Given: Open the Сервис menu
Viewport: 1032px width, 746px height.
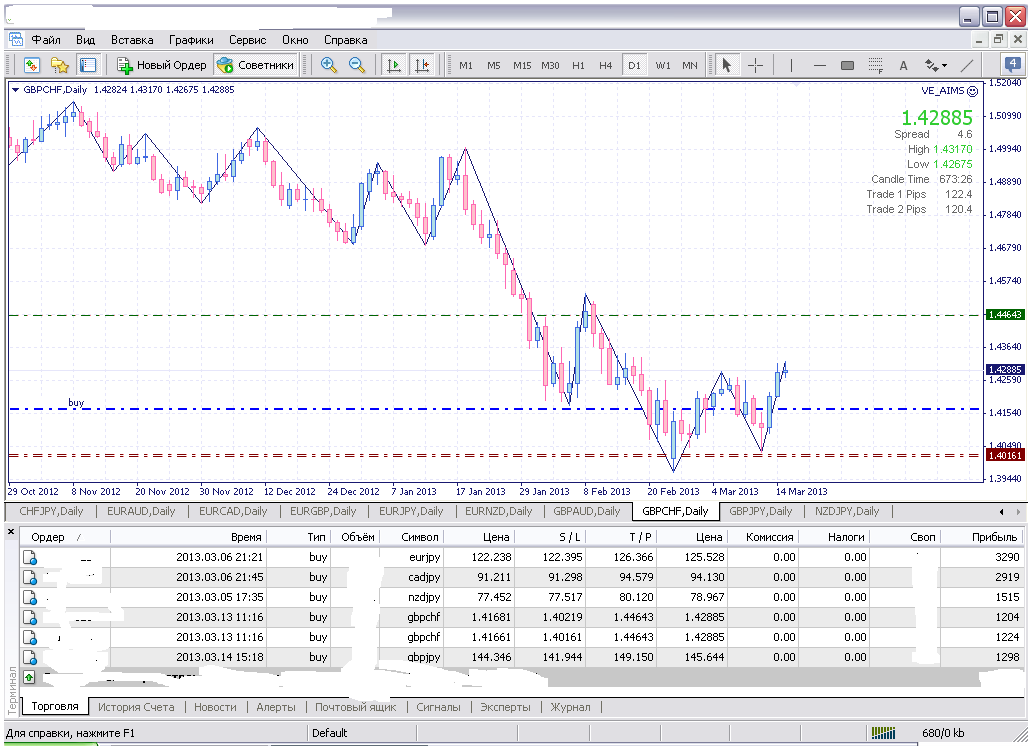Looking at the screenshot, I should [x=247, y=40].
